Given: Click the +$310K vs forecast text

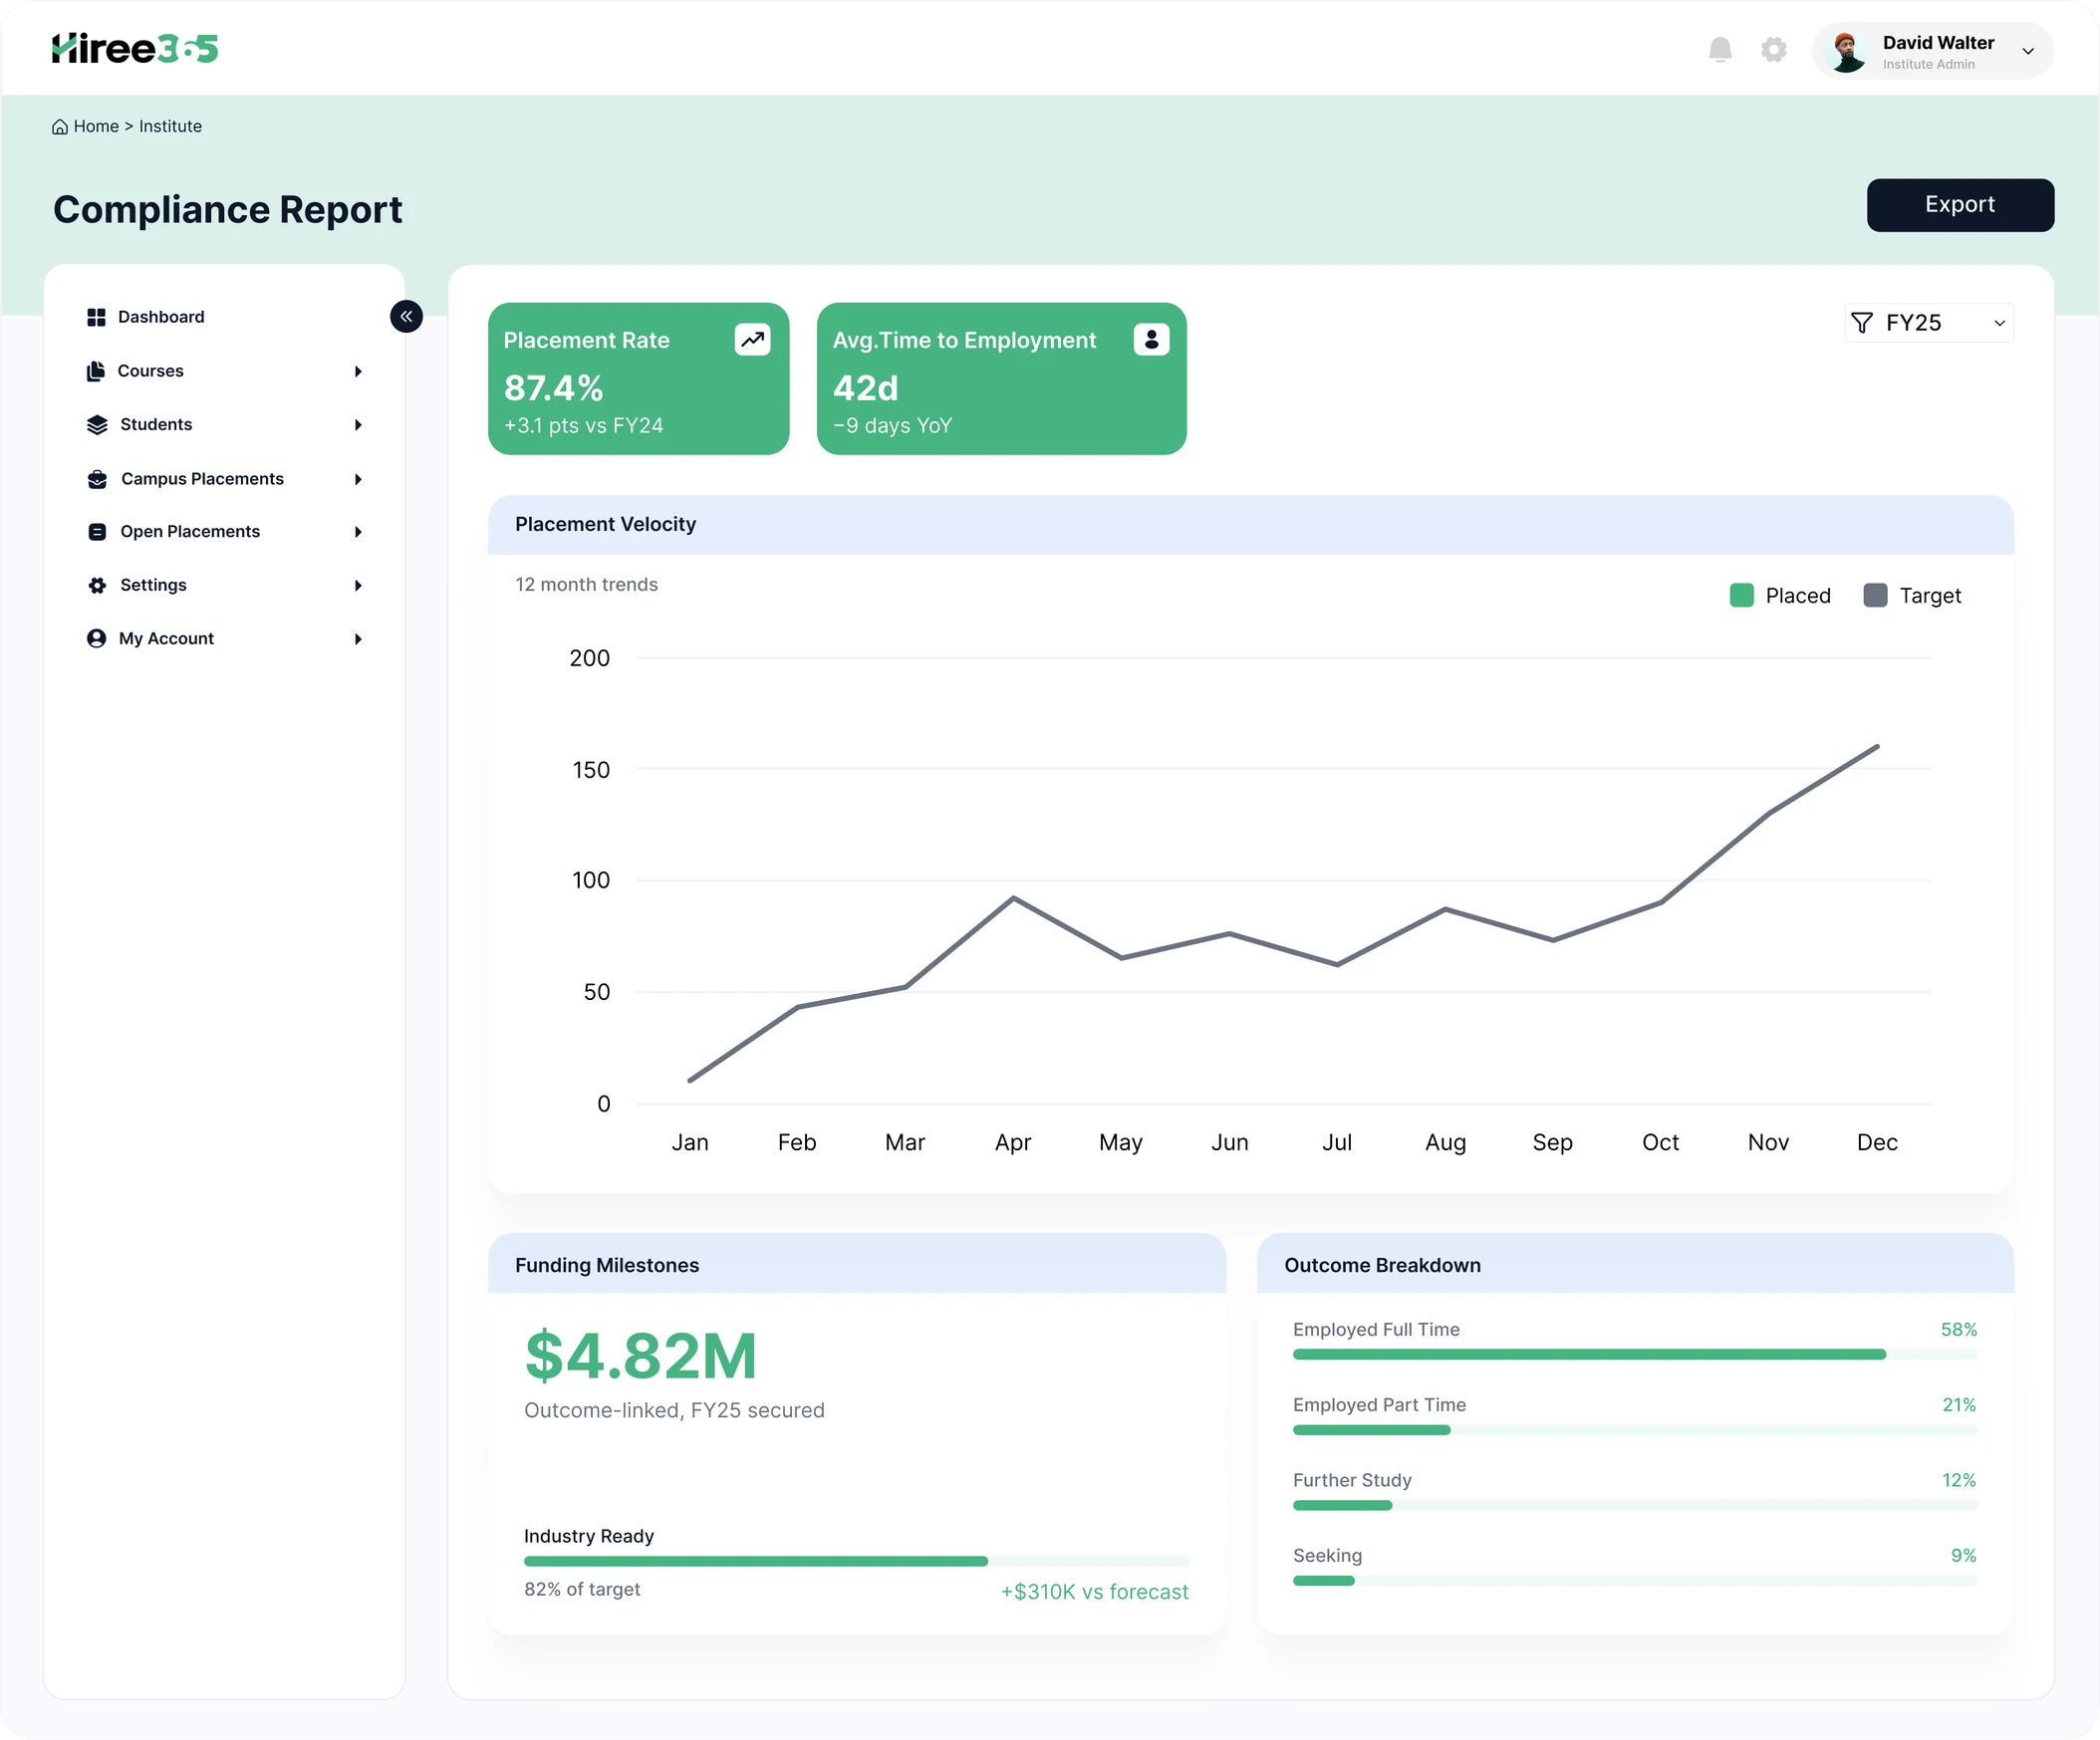Looking at the screenshot, I should click(1095, 1592).
